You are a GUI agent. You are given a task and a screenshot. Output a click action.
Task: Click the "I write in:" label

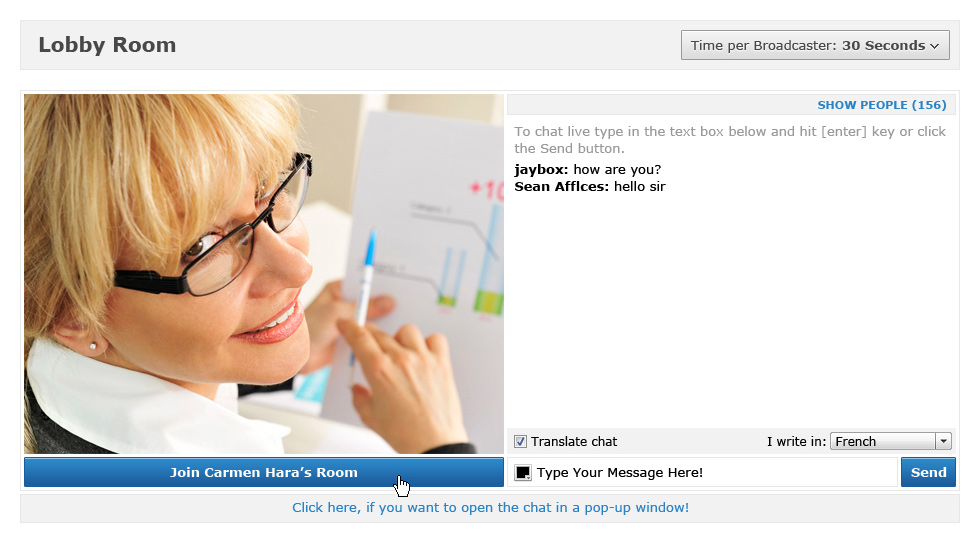[x=796, y=442]
